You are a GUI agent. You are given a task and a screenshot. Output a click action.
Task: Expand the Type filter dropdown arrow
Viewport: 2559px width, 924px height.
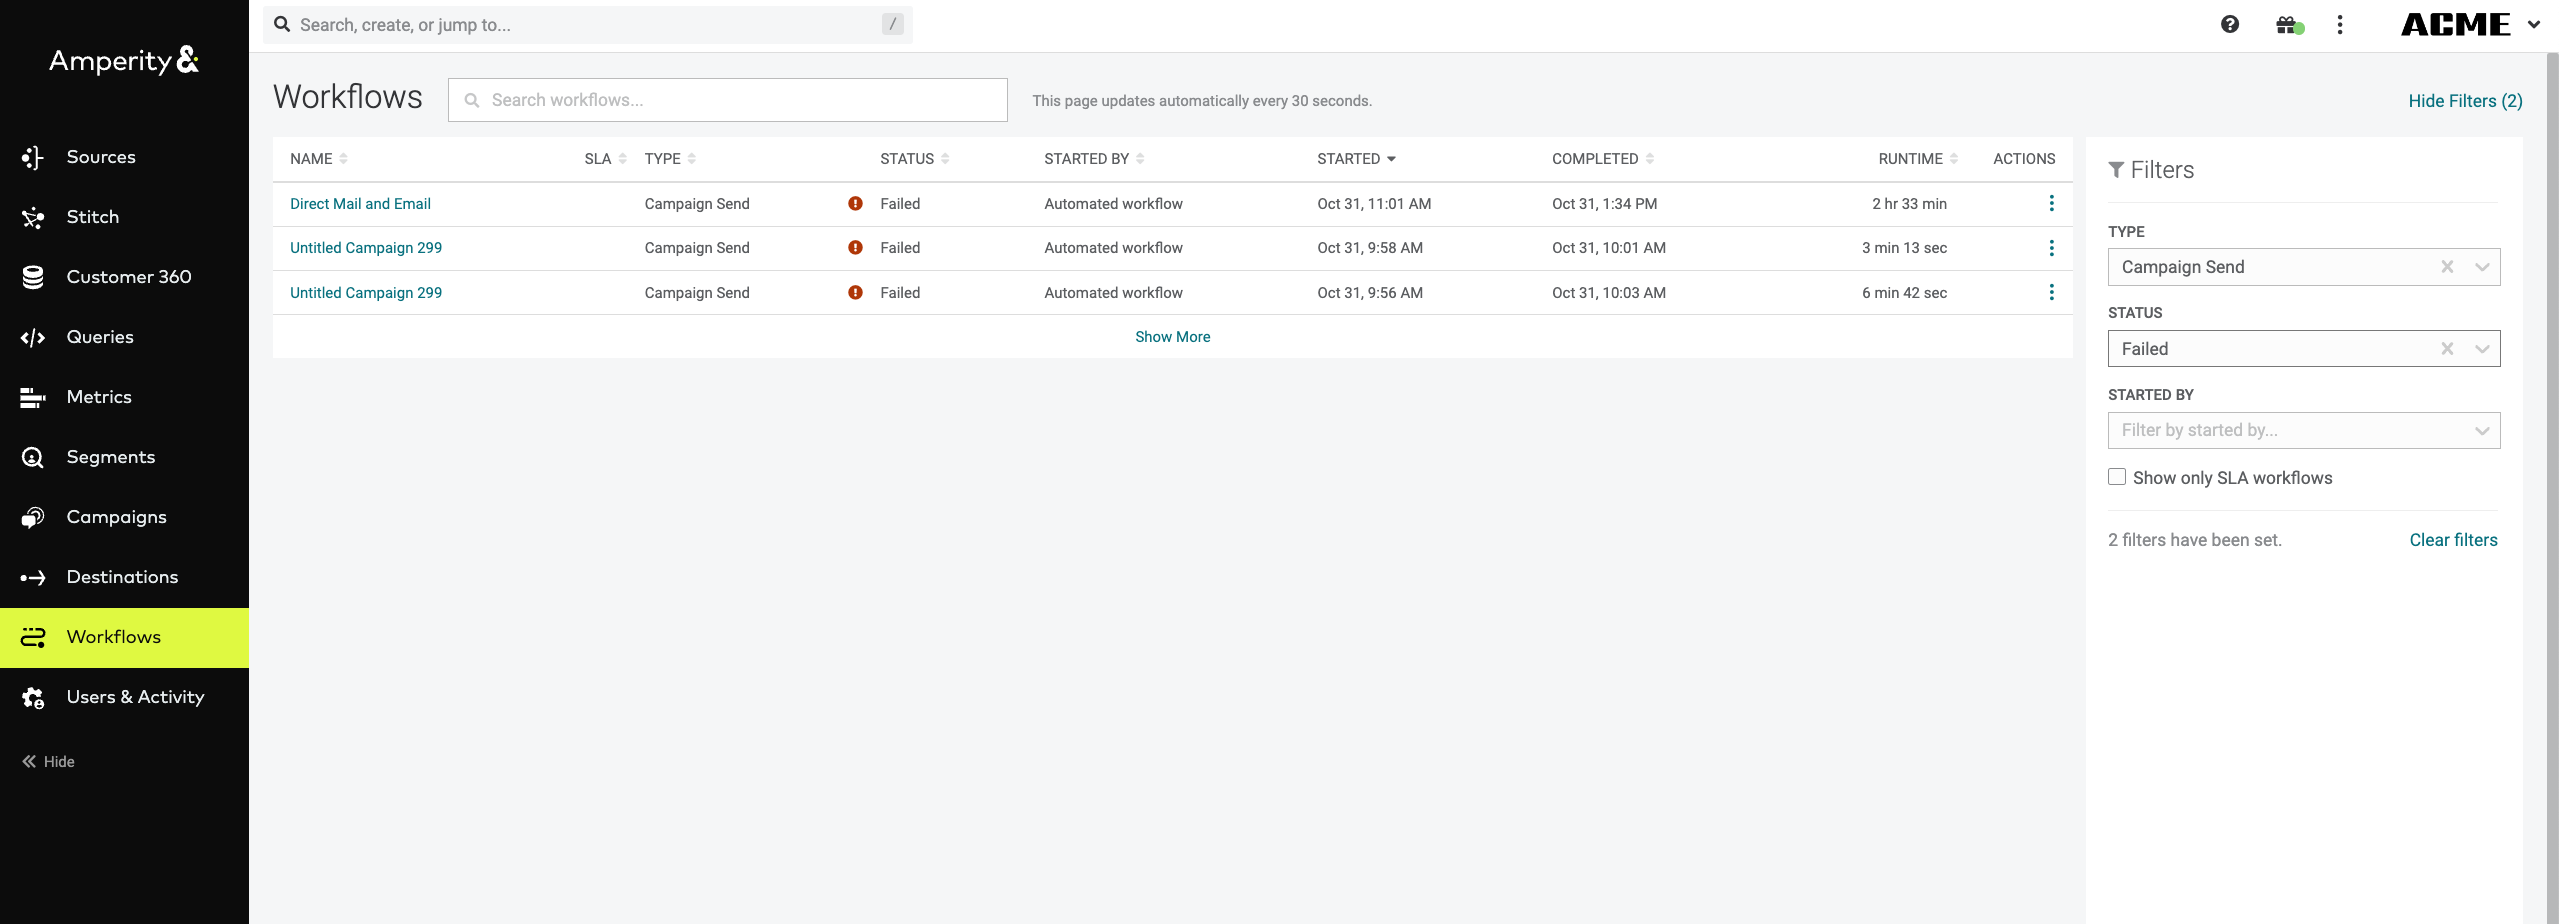click(2482, 267)
